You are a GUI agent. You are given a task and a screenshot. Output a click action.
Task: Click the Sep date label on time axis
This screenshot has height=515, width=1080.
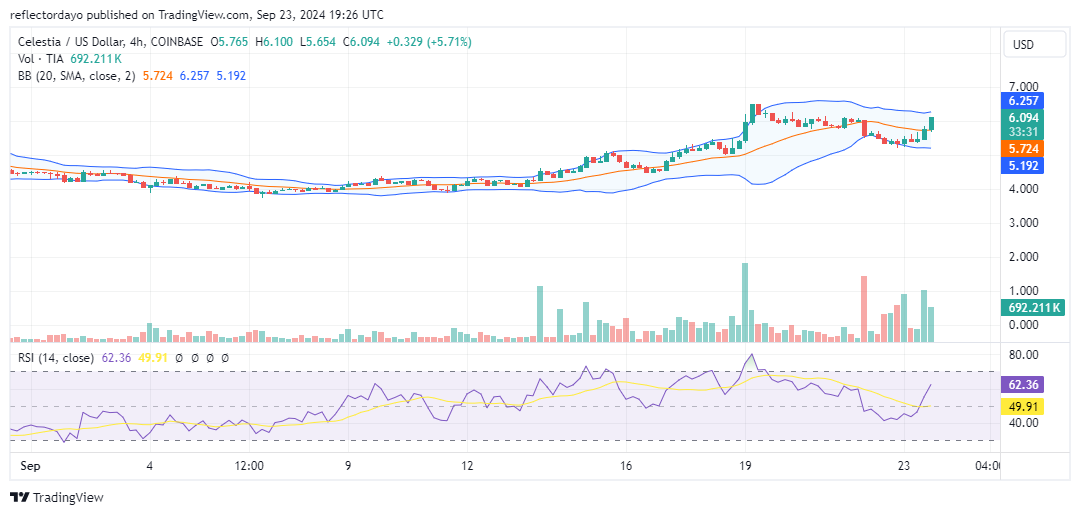click(32, 466)
